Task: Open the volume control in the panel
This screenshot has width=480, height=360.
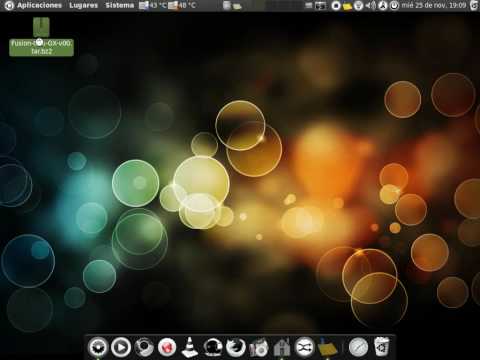Action: pyautogui.click(x=370, y=6)
